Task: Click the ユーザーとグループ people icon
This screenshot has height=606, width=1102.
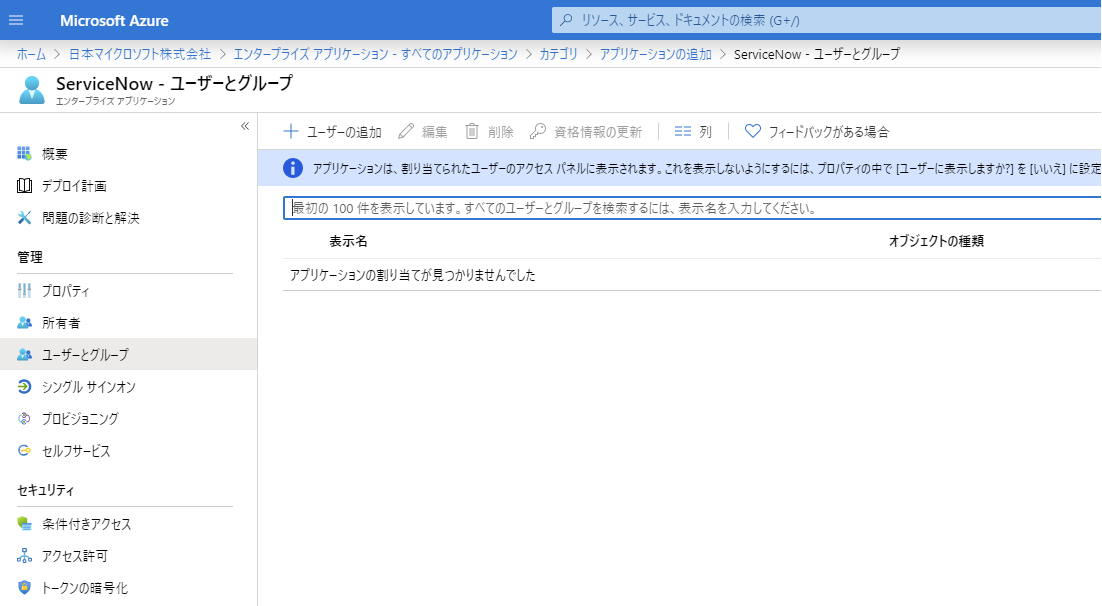Action: (x=25, y=354)
